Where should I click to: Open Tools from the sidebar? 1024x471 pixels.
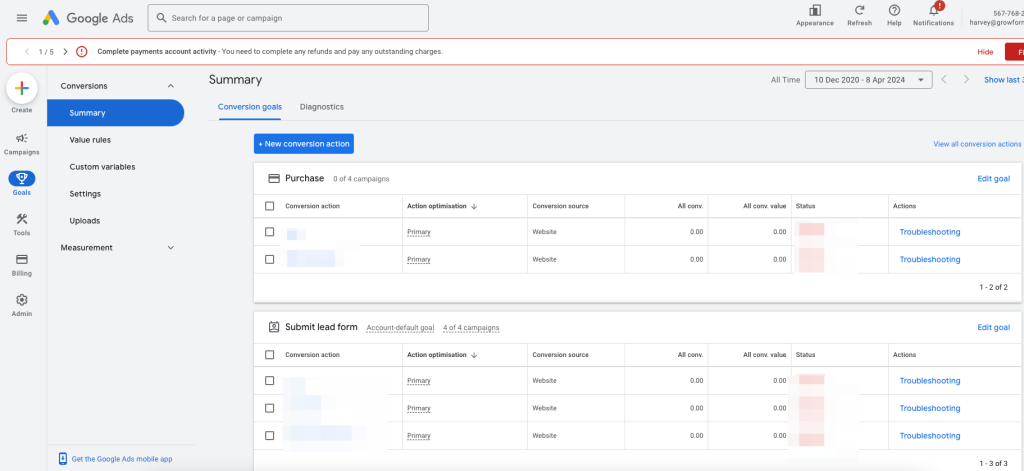pos(22,224)
